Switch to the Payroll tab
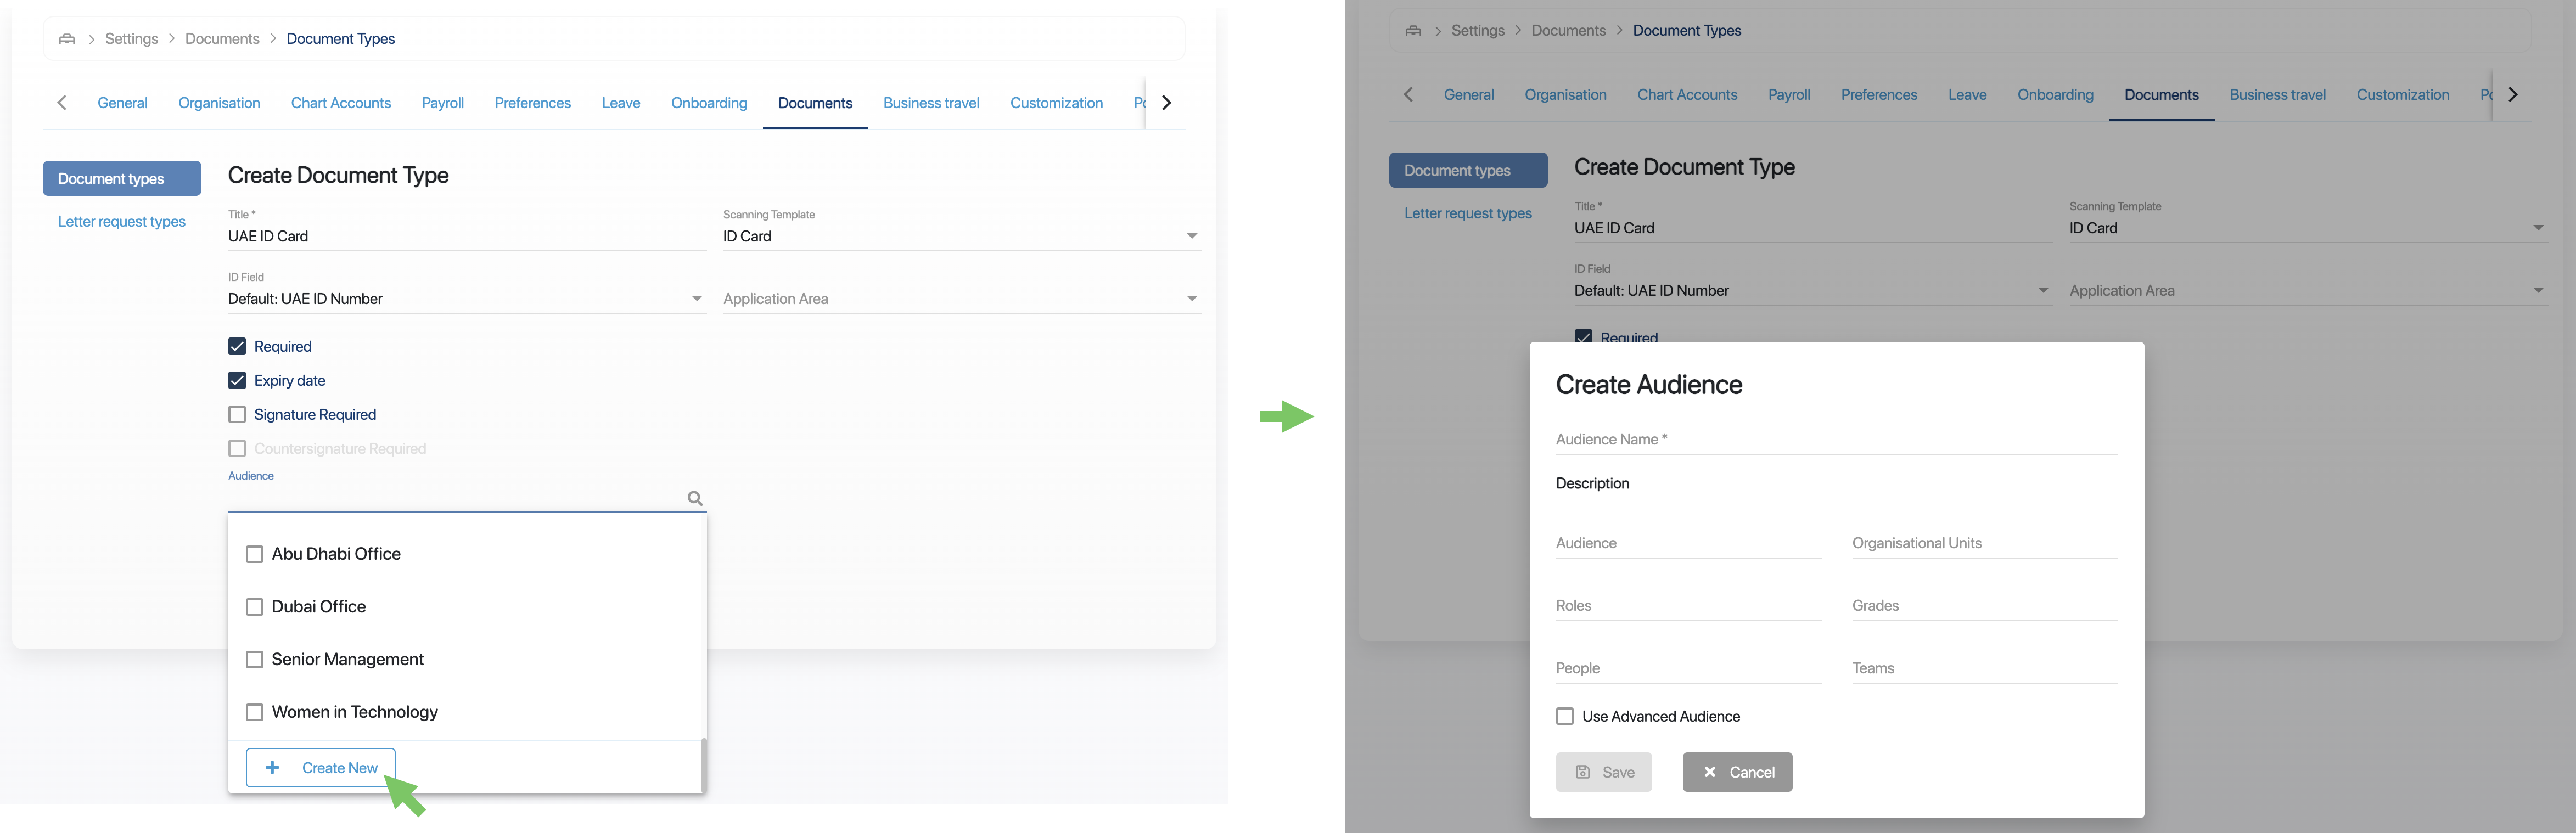The width and height of the screenshot is (2576, 833). [443, 103]
